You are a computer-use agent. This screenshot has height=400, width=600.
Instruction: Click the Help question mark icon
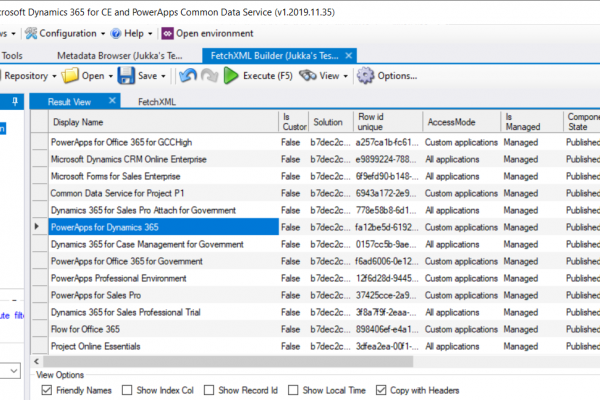pos(116,34)
